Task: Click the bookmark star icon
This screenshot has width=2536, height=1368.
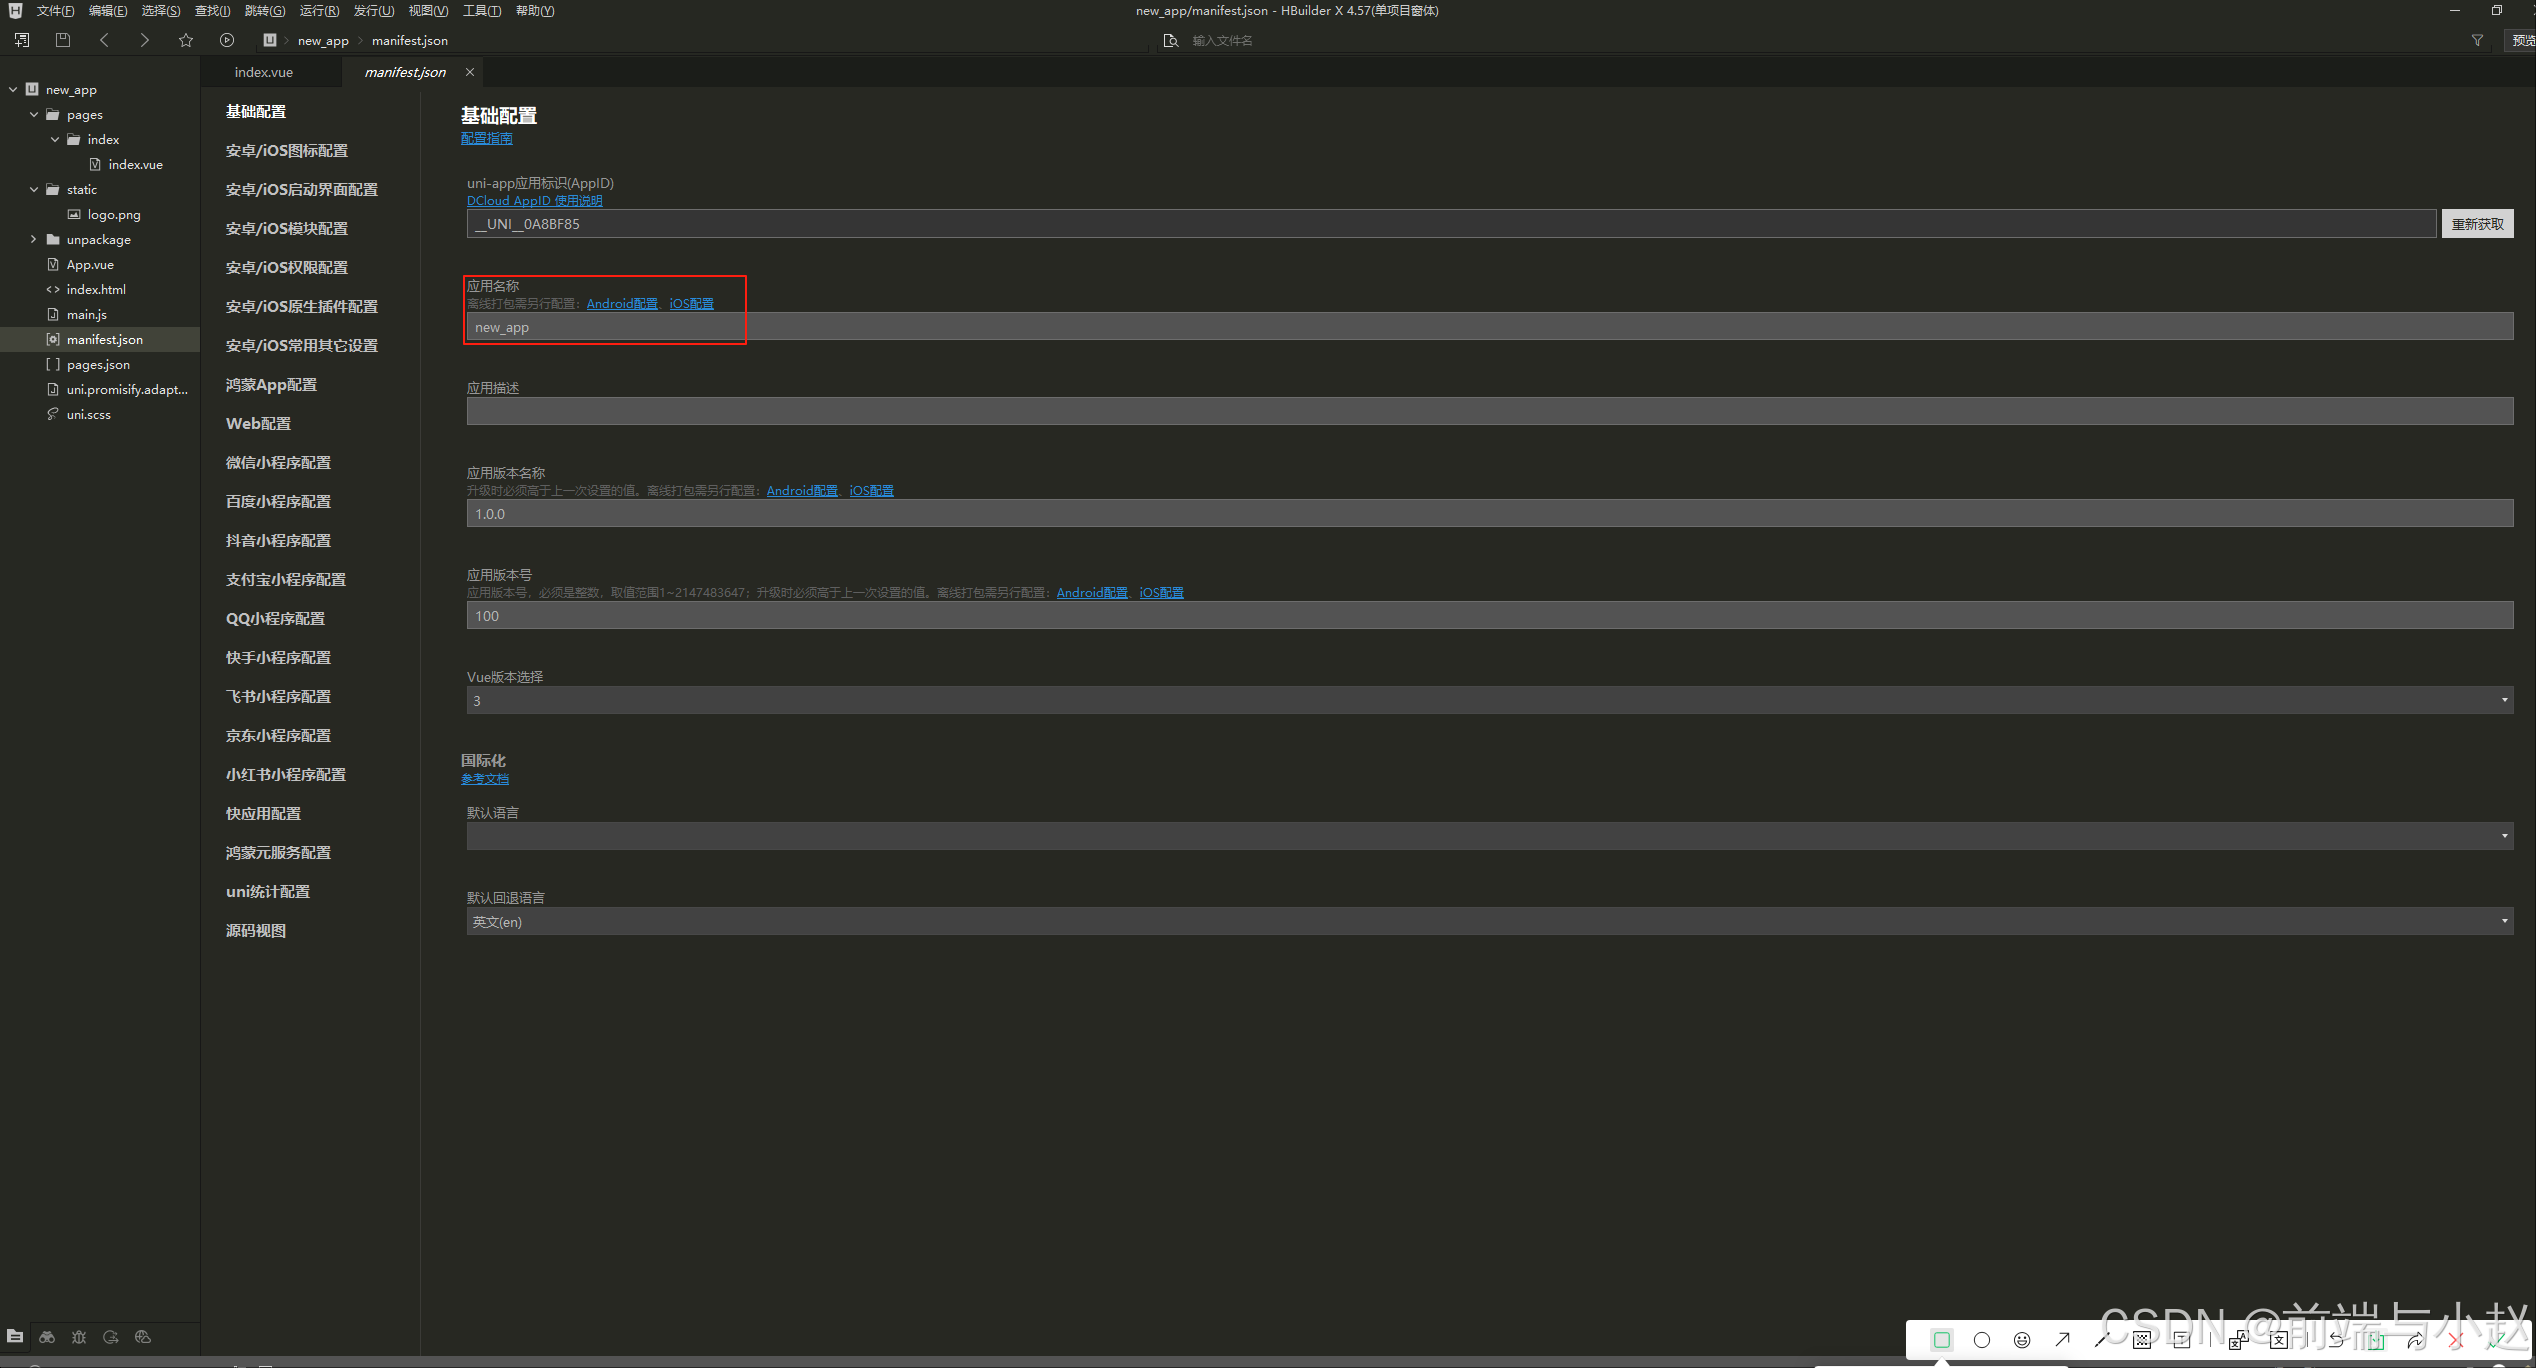Action: point(186,40)
